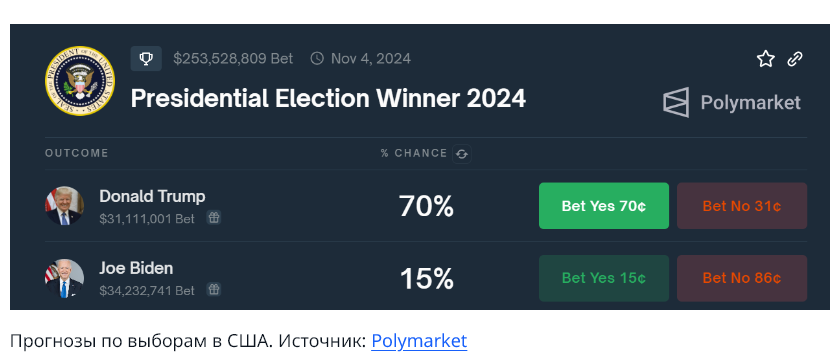
Task: Click the trophy icon badge
Action: pyautogui.click(x=146, y=58)
